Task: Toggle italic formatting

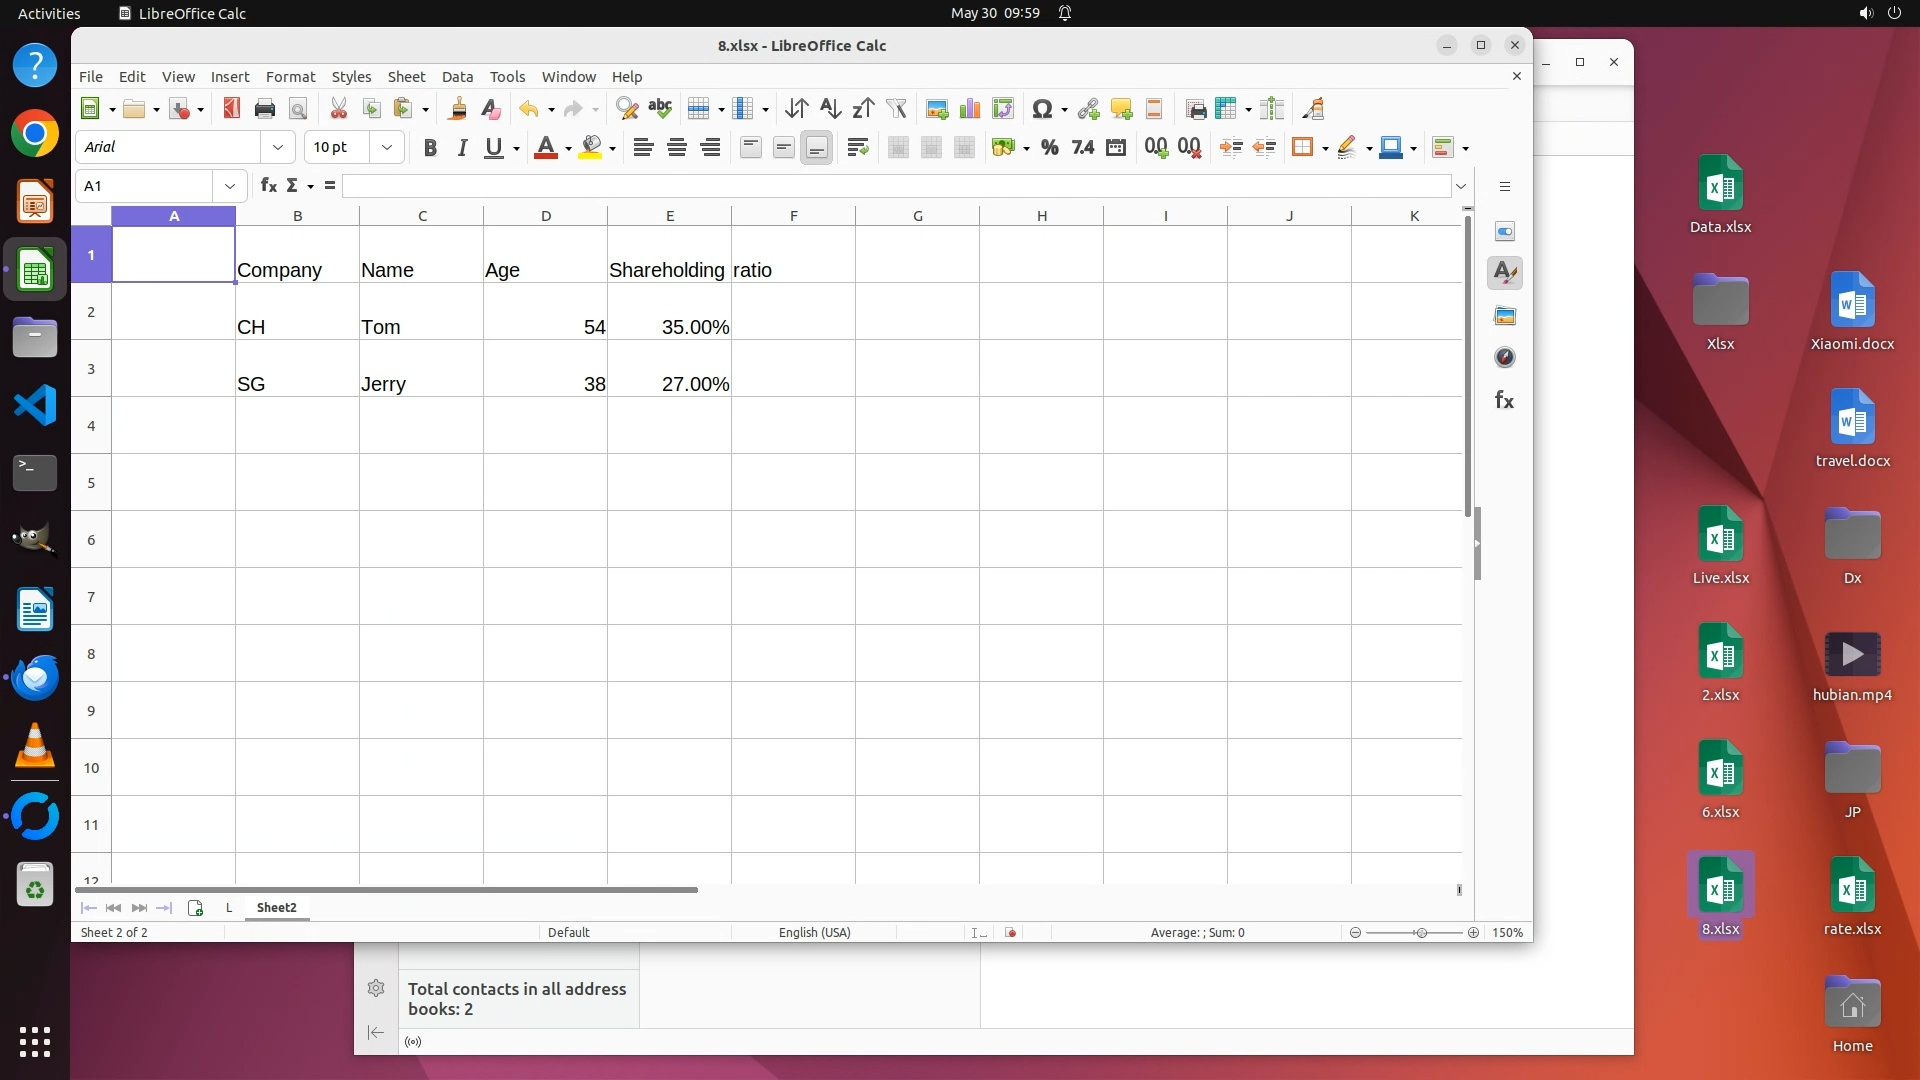Action: (x=462, y=148)
